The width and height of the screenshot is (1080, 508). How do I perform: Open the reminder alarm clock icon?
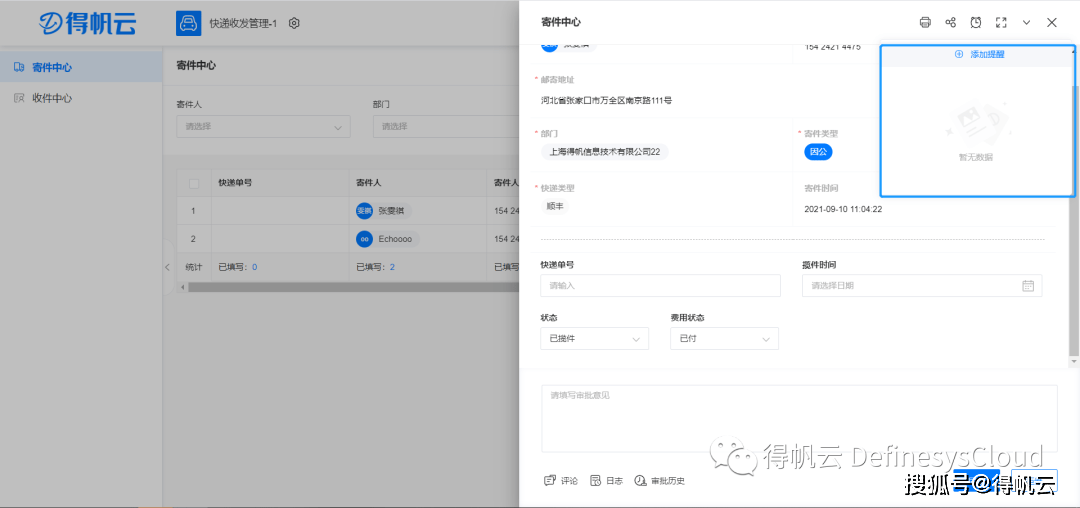coord(976,23)
